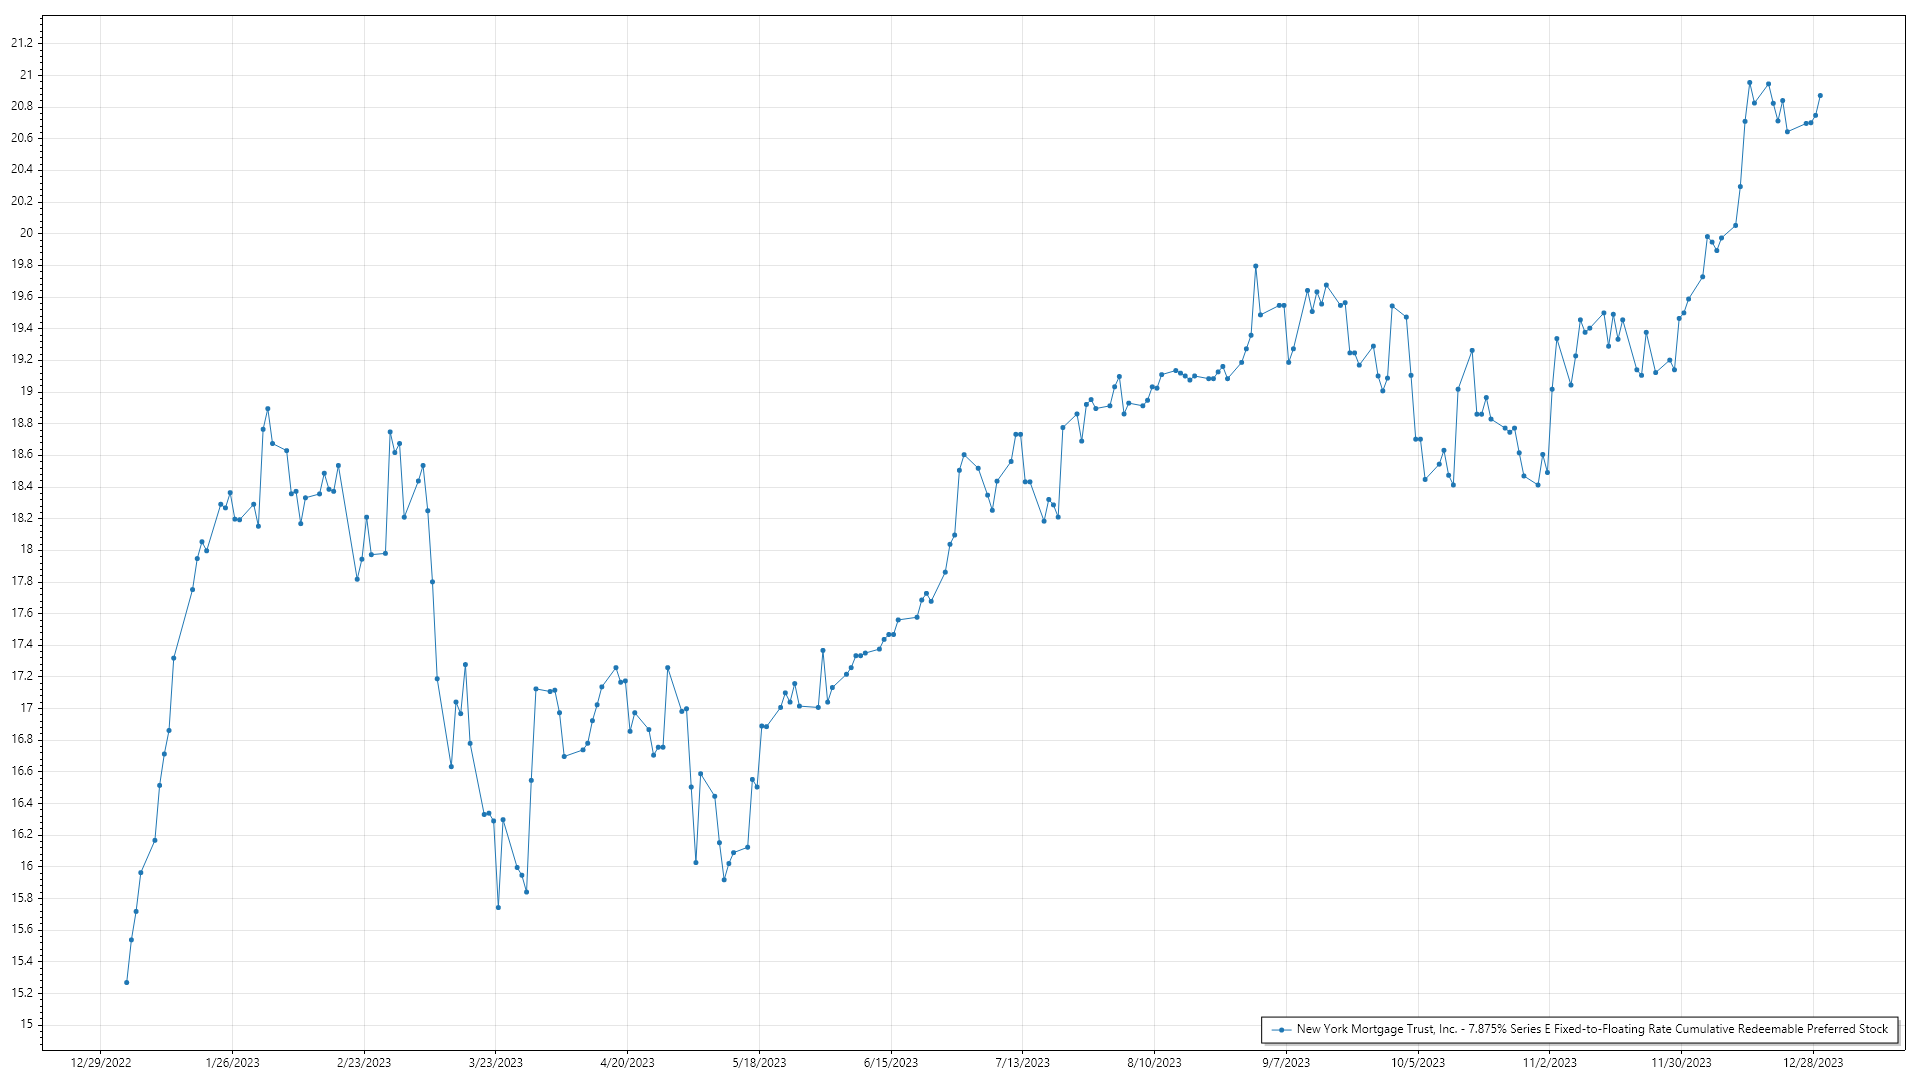Click the 9/7/2023 x-axis date label
This screenshot has width=1920, height=1080.
coord(1285,1063)
